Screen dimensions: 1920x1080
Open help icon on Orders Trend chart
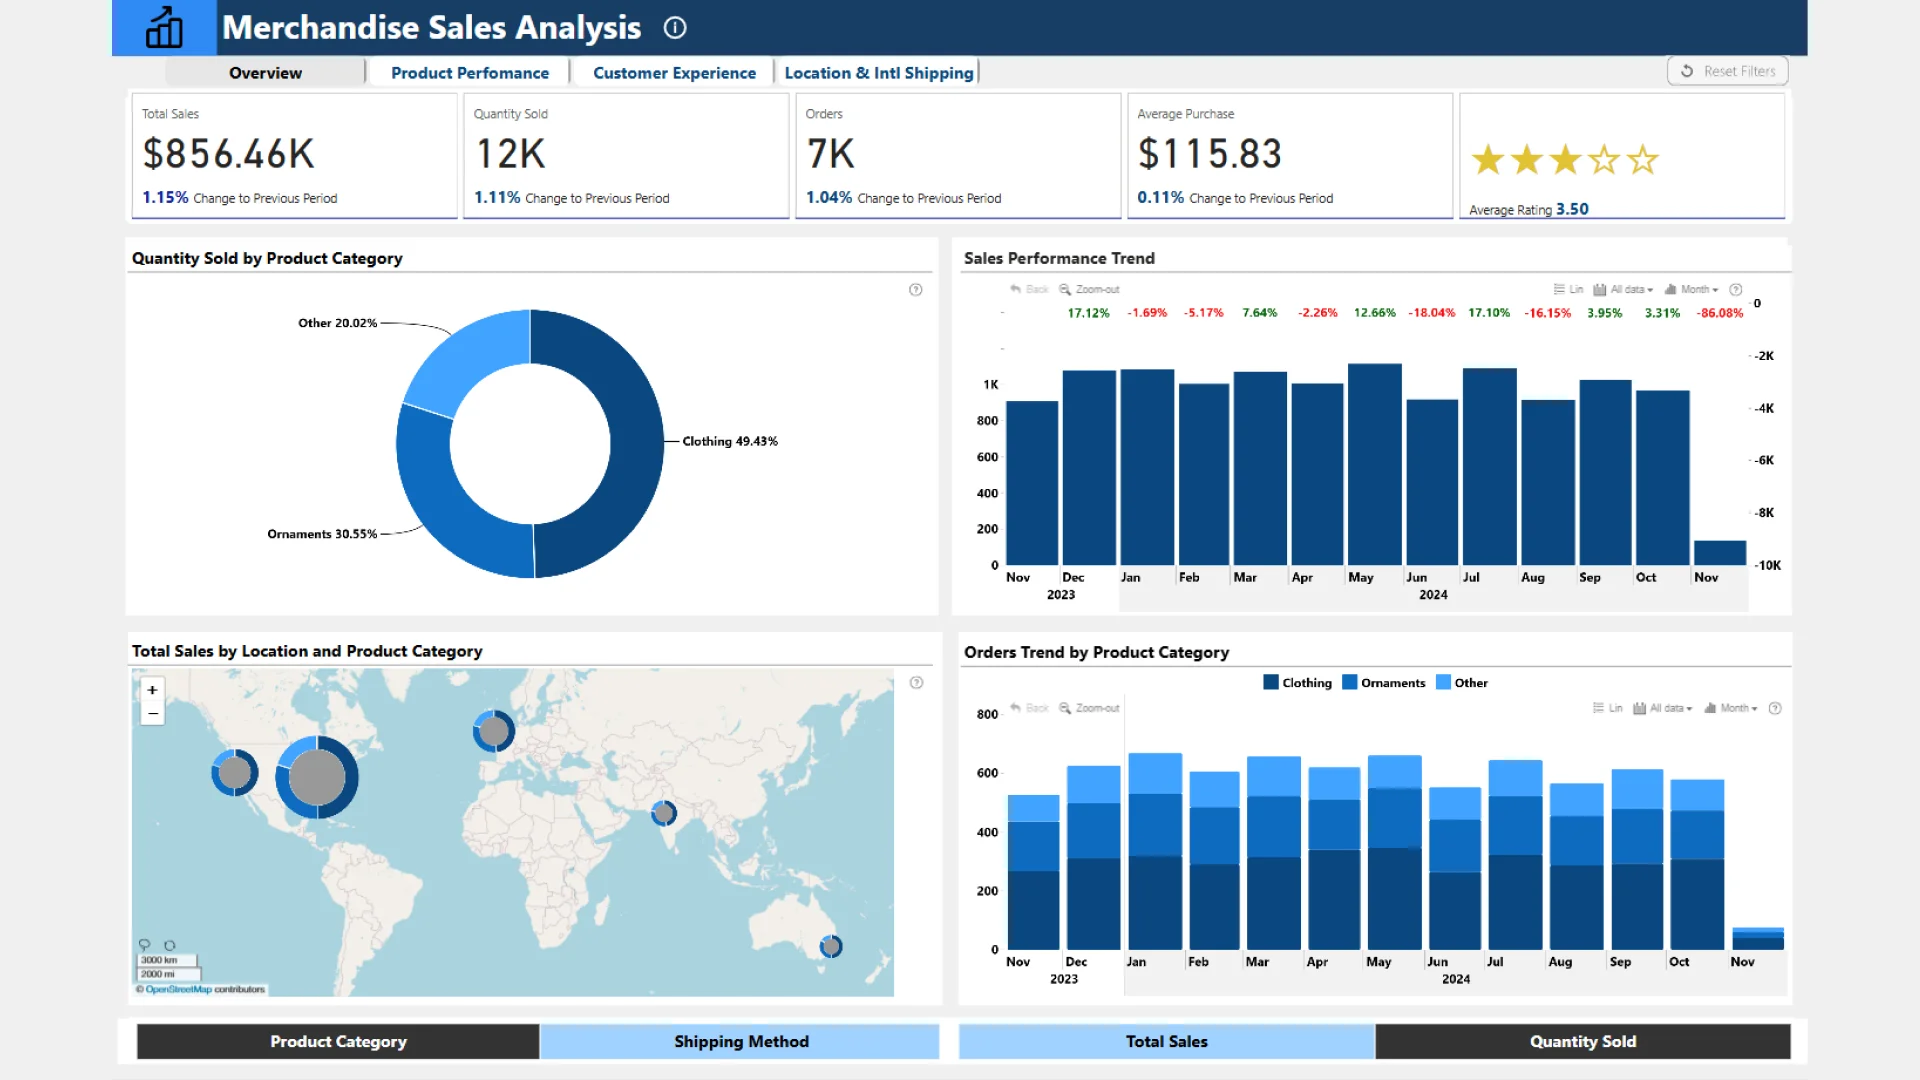[1775, 708]
